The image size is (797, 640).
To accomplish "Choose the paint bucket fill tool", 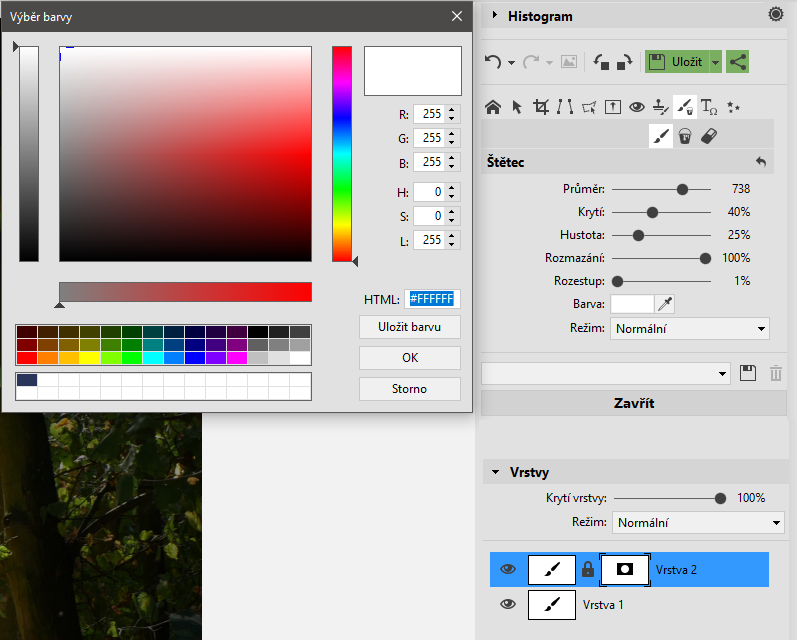I will pos(685,136).
